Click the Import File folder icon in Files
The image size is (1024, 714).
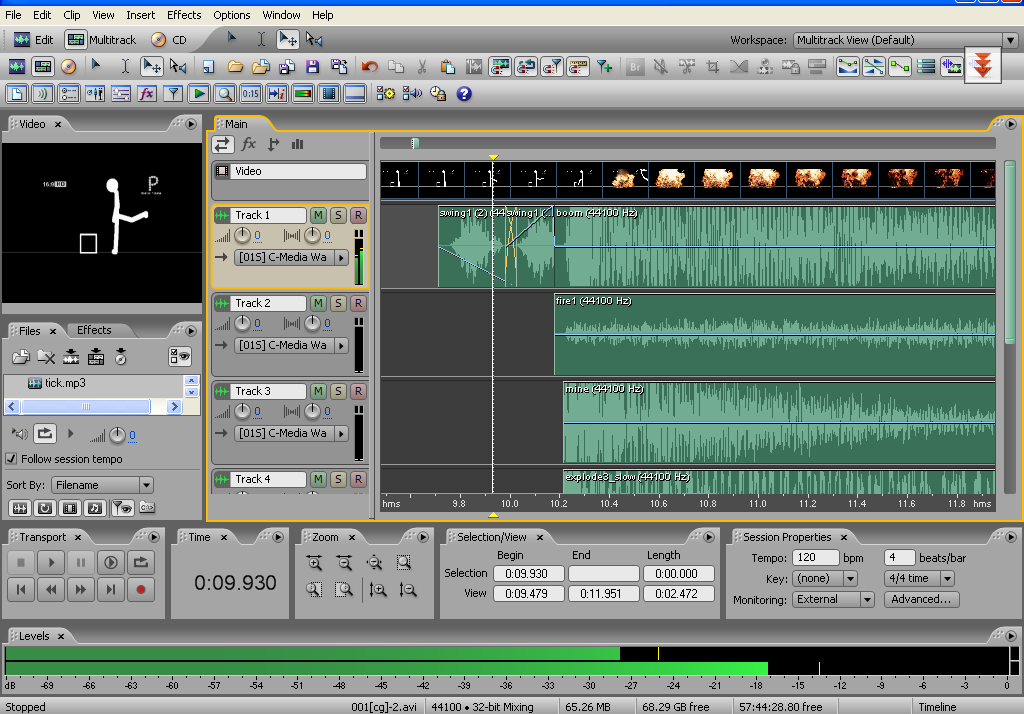point(20,356)
